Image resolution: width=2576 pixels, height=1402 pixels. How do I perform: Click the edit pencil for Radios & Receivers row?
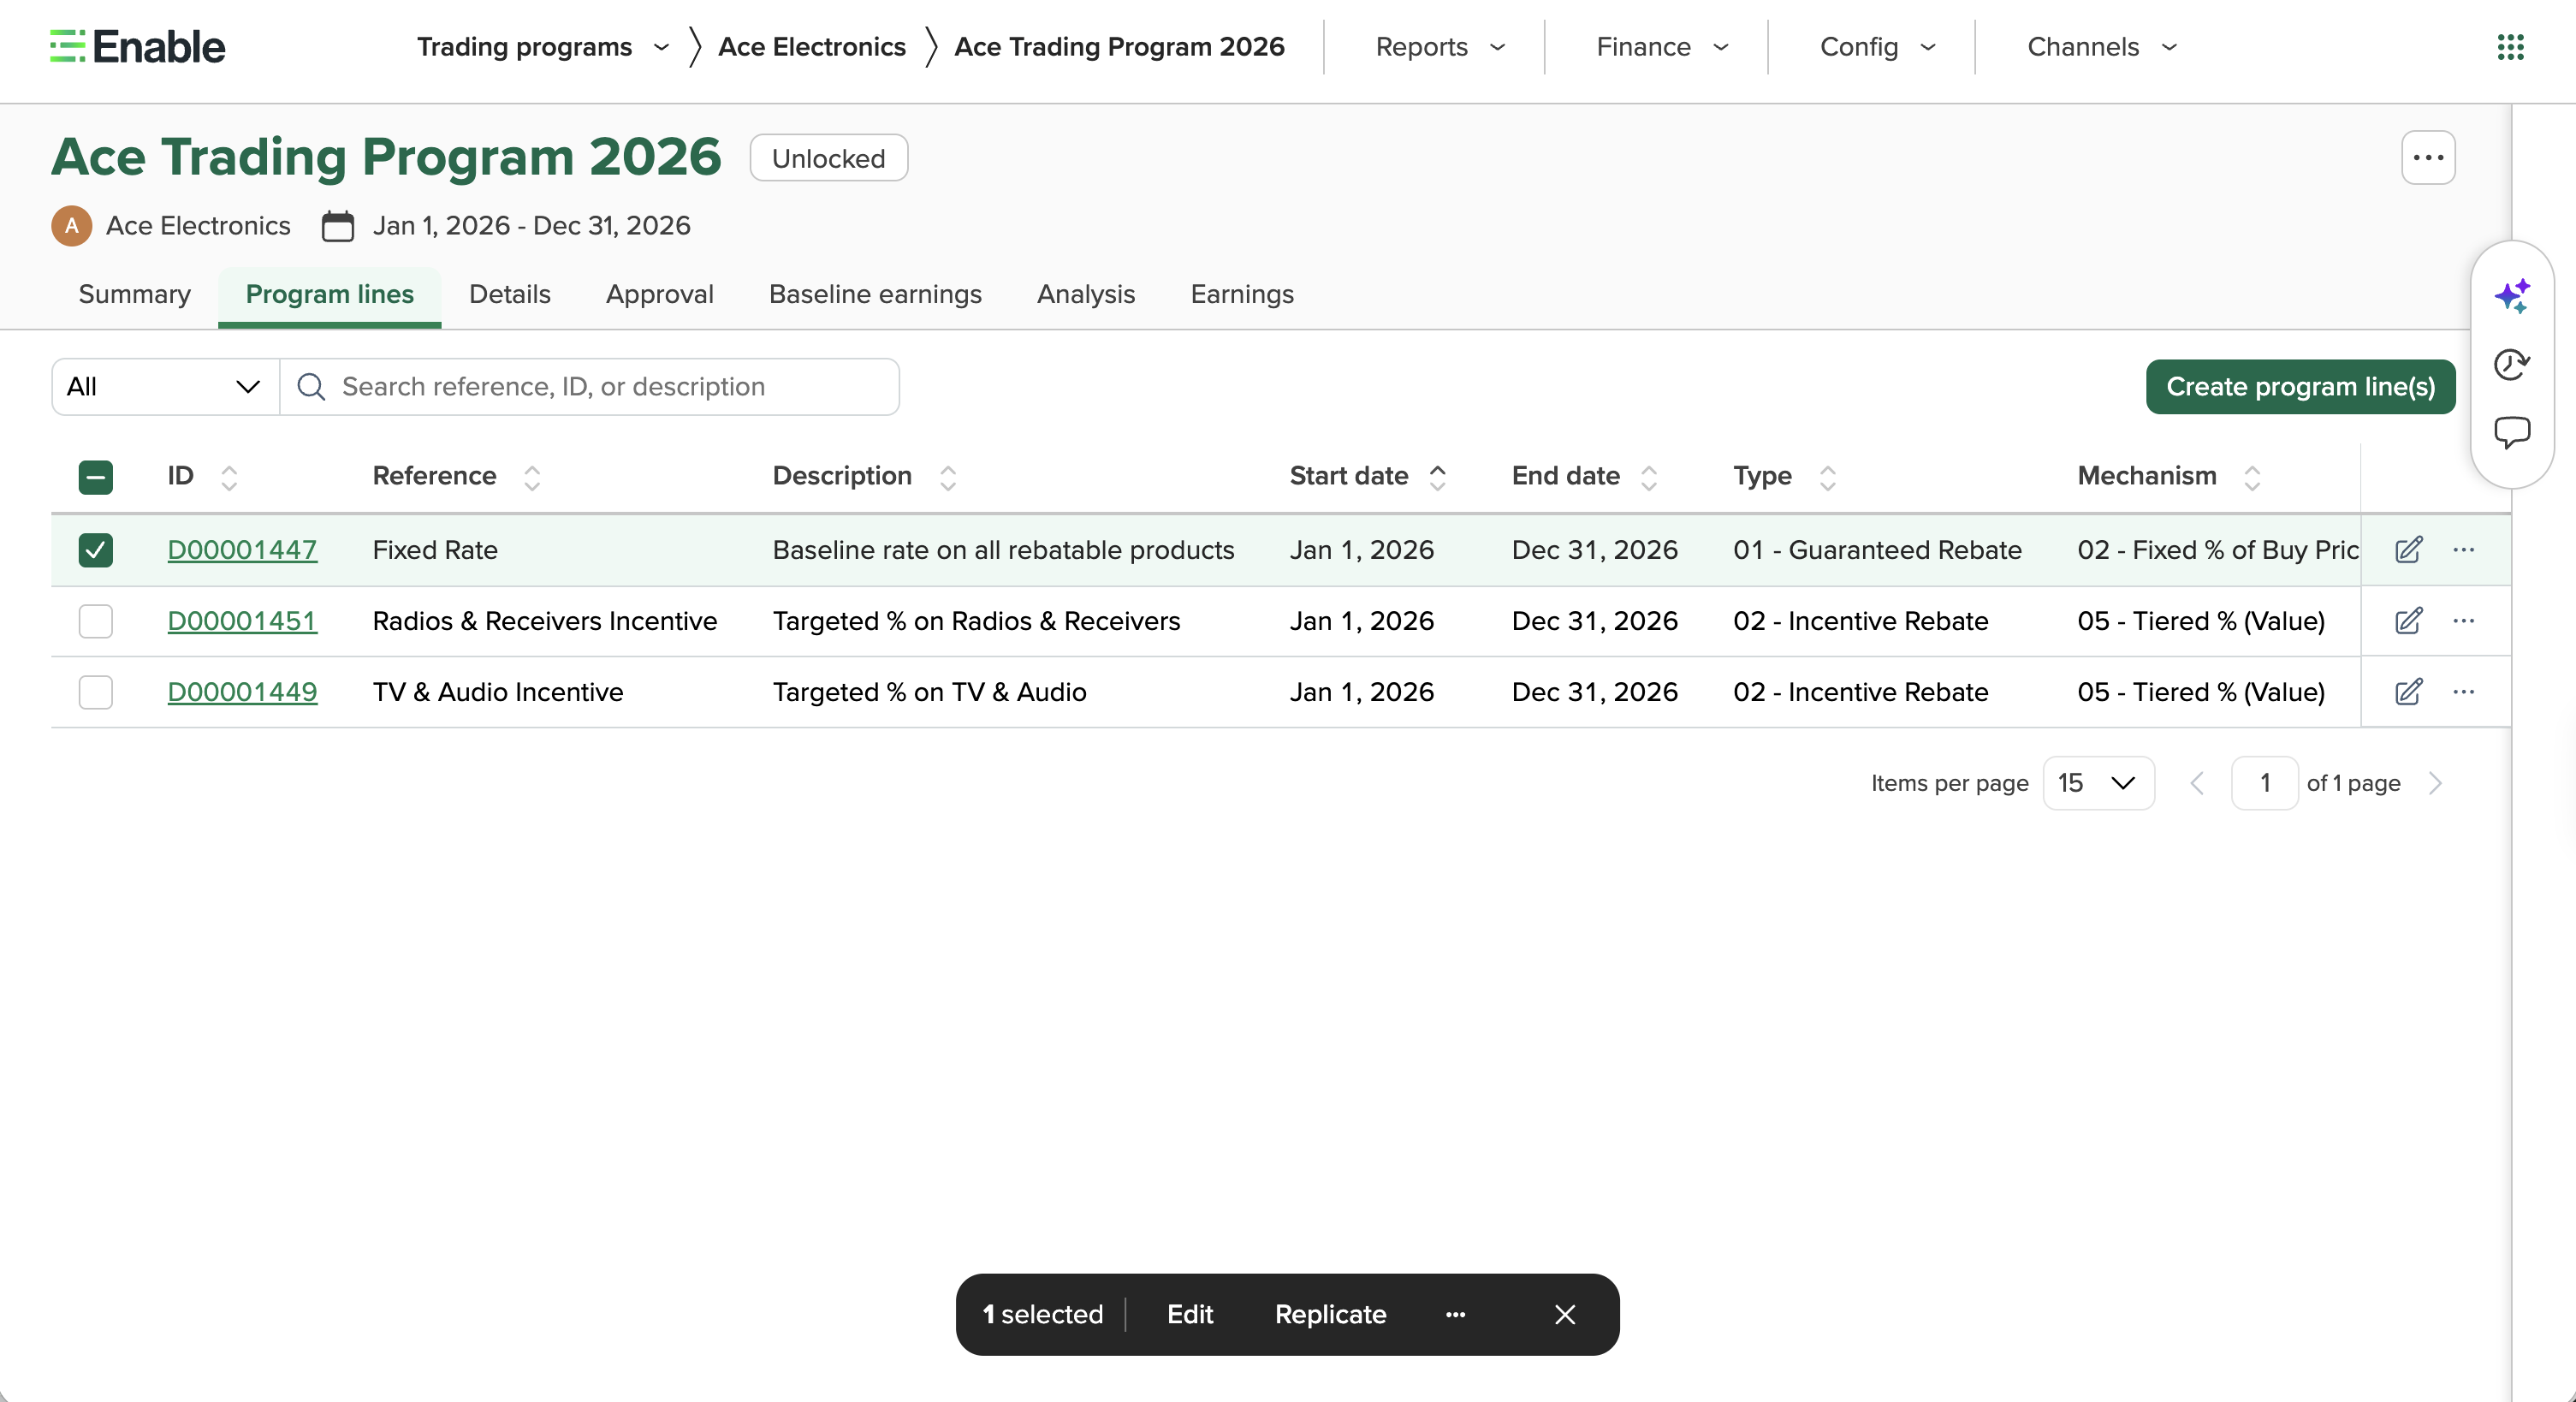(x=2408, y=620)
